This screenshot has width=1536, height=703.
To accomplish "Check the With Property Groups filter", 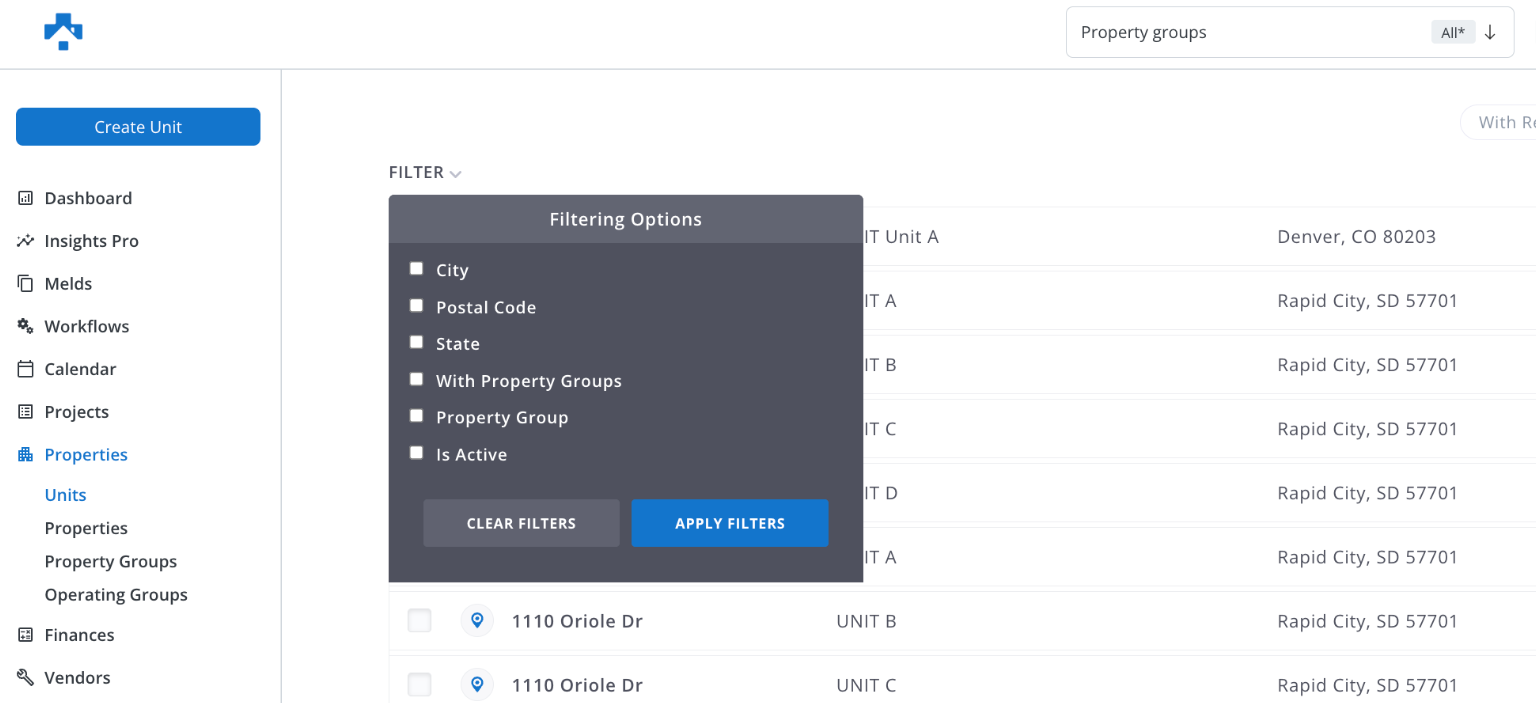I will click(x=416, y=380).
